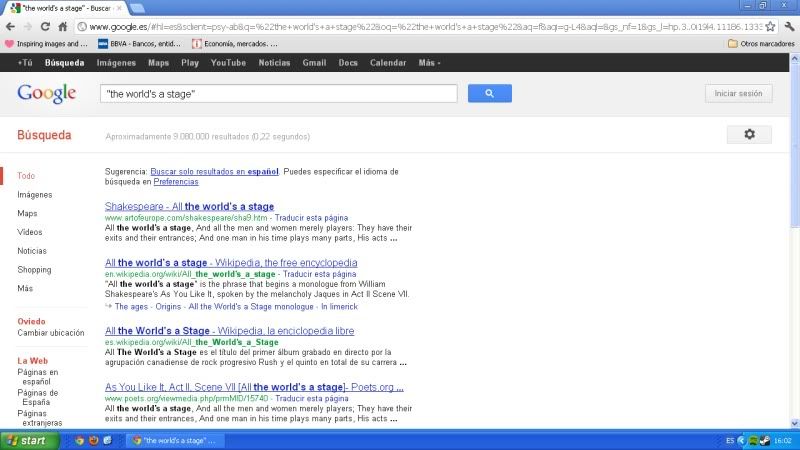The image size is (800, 450).
Task: Click the Google search input field
Action: [x=279, y=93]
